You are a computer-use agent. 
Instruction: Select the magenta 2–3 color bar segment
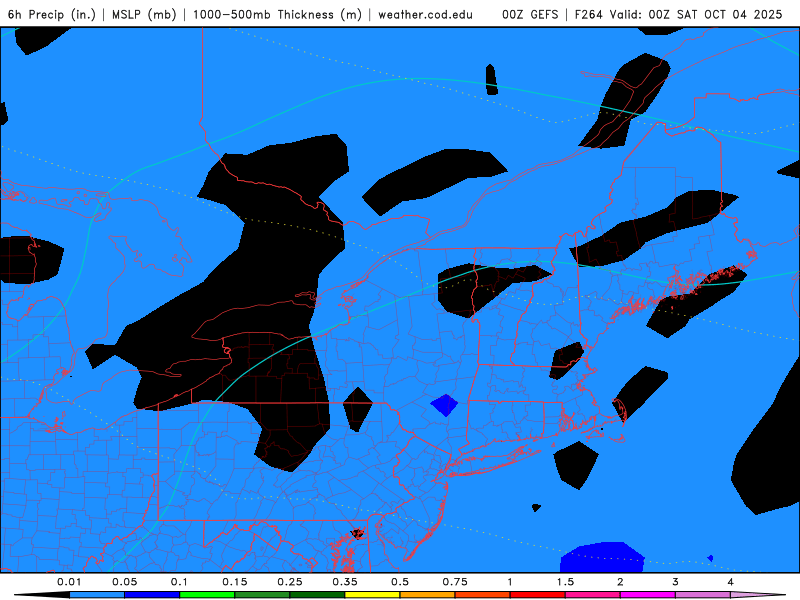(648, 595)
